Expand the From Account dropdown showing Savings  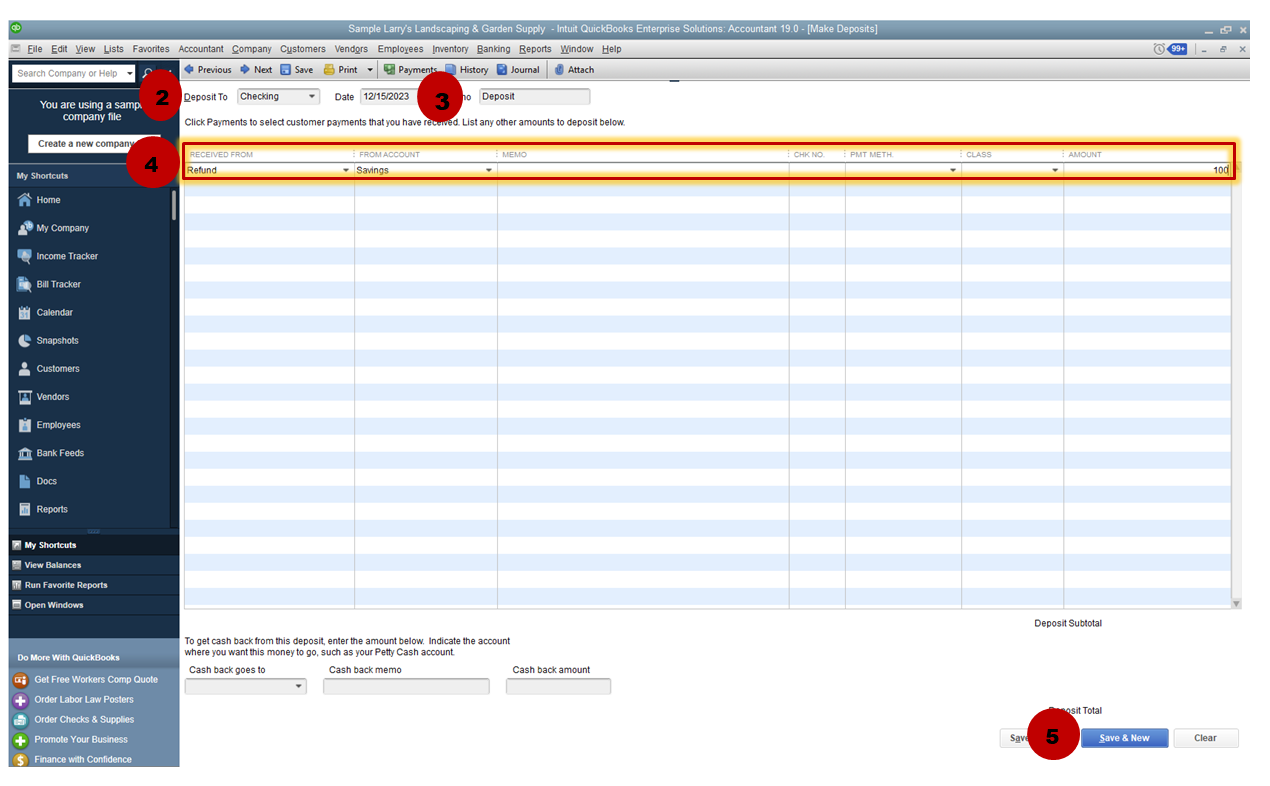tap(489, 171)
